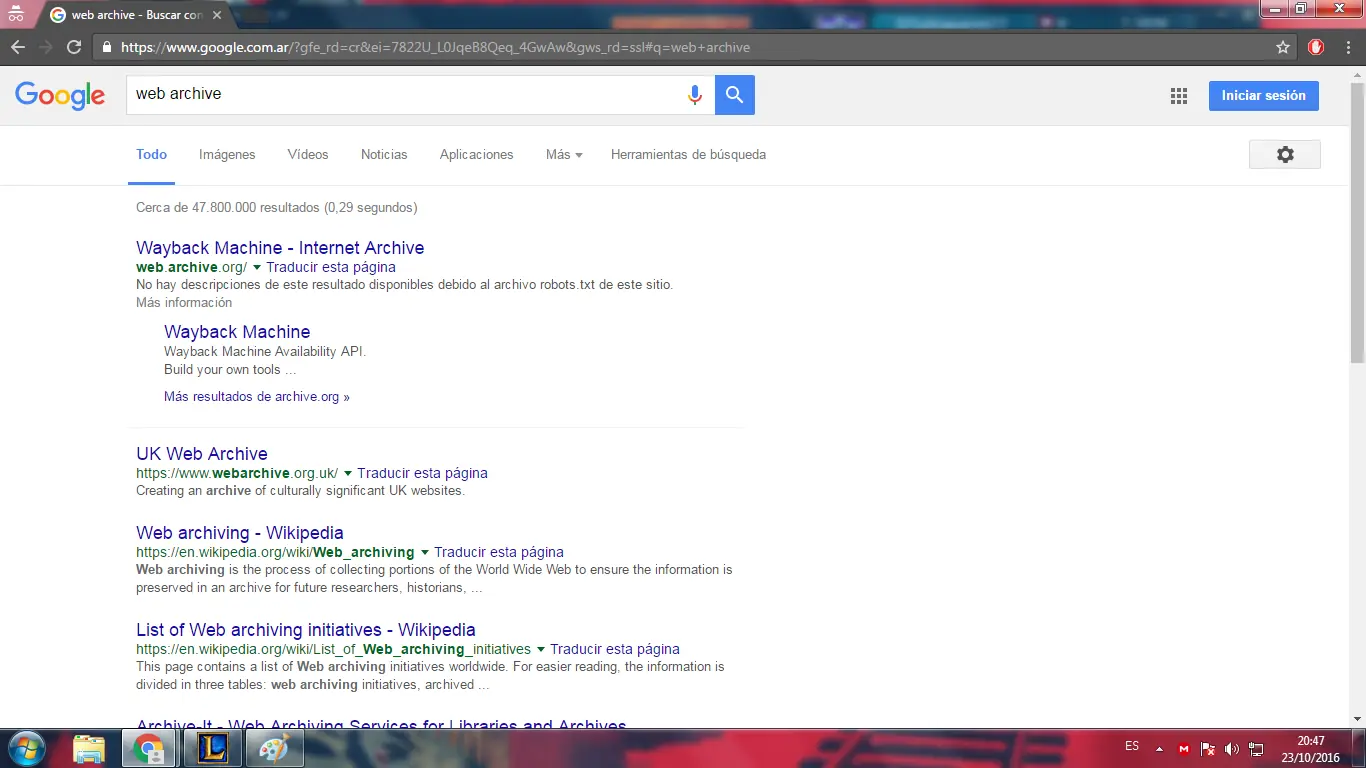The width and height of the screenshot is (1366, 768).
Task: Click into the 'web archive' search field
Action: (x=405, y=94)
